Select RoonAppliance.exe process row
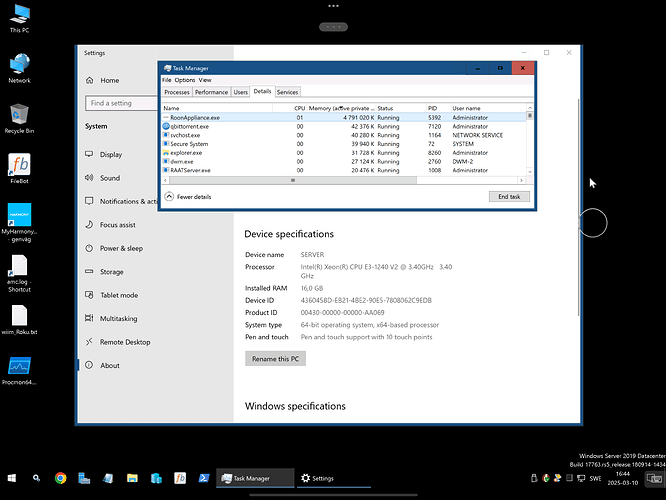Image resolution: width=666 pixels, height=500 pixels. point(344,118)
